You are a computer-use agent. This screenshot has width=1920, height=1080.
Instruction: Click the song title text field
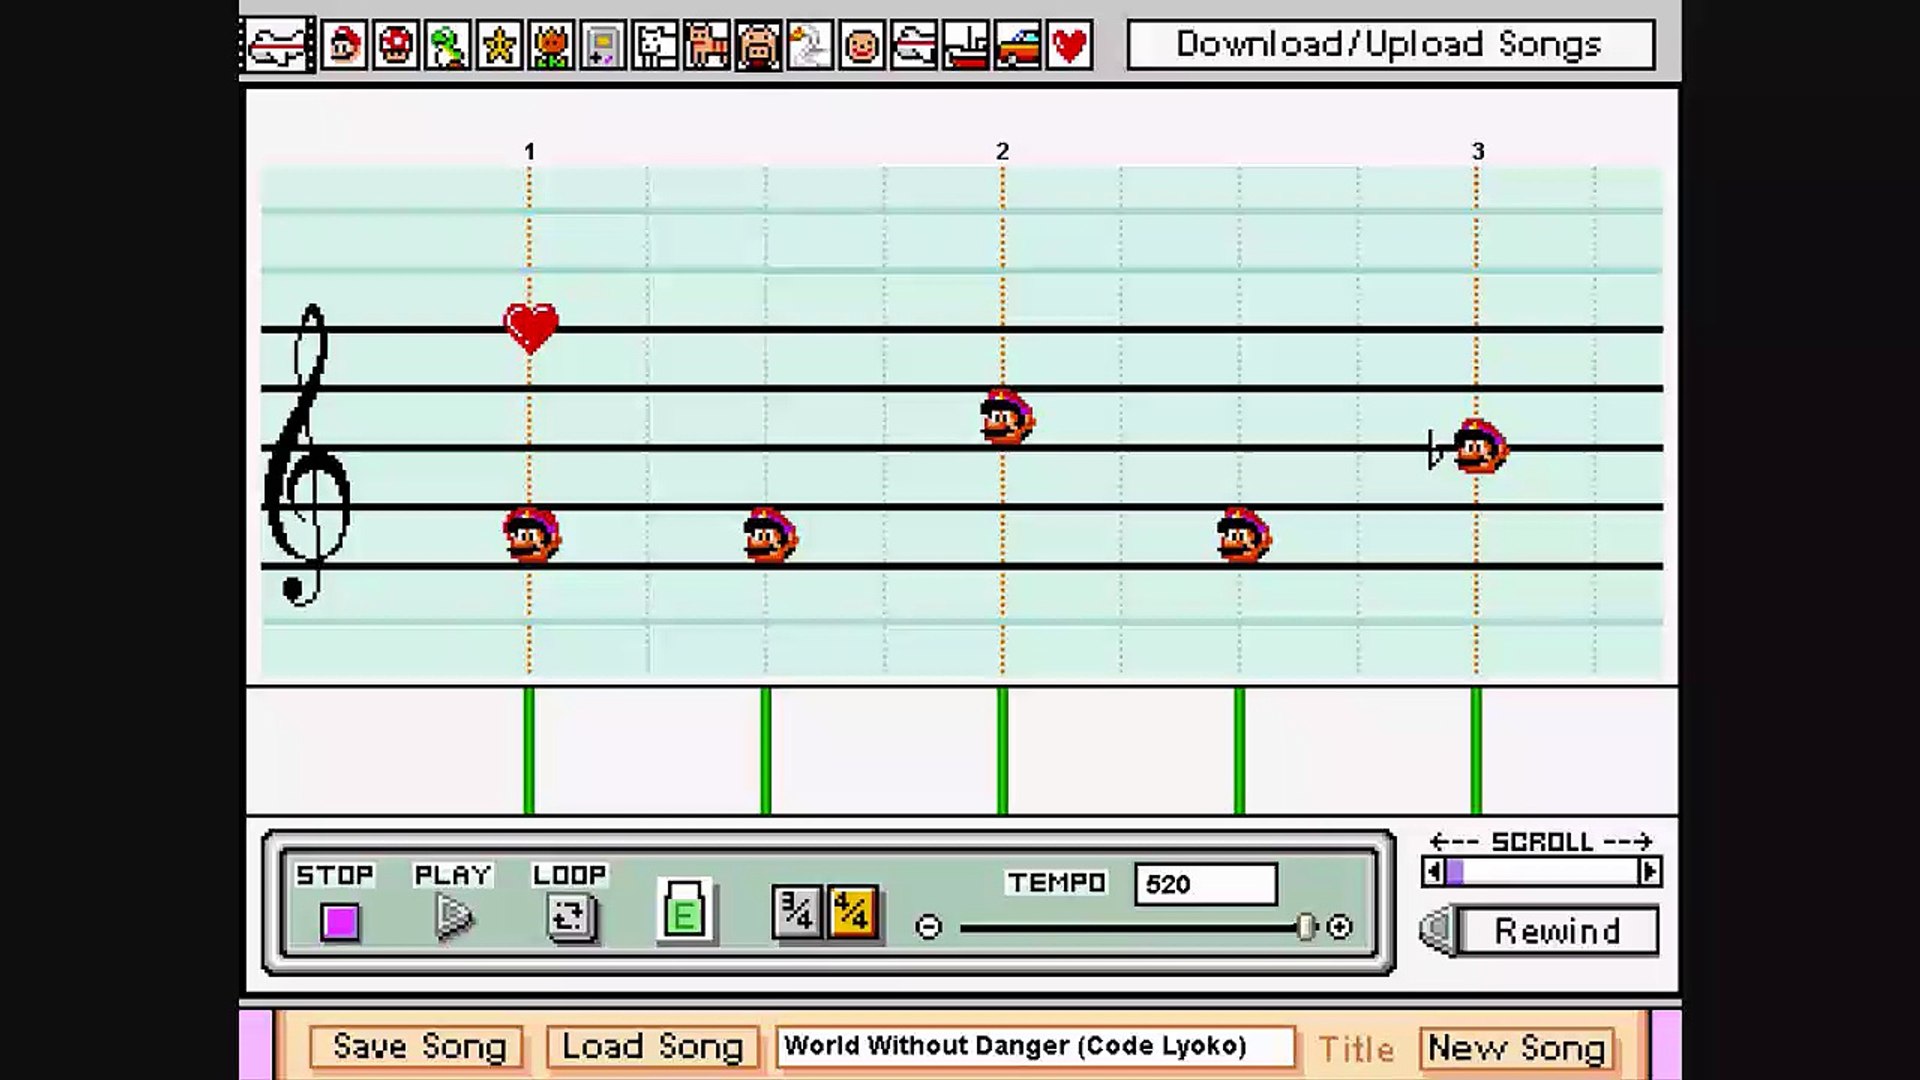1035,1046
